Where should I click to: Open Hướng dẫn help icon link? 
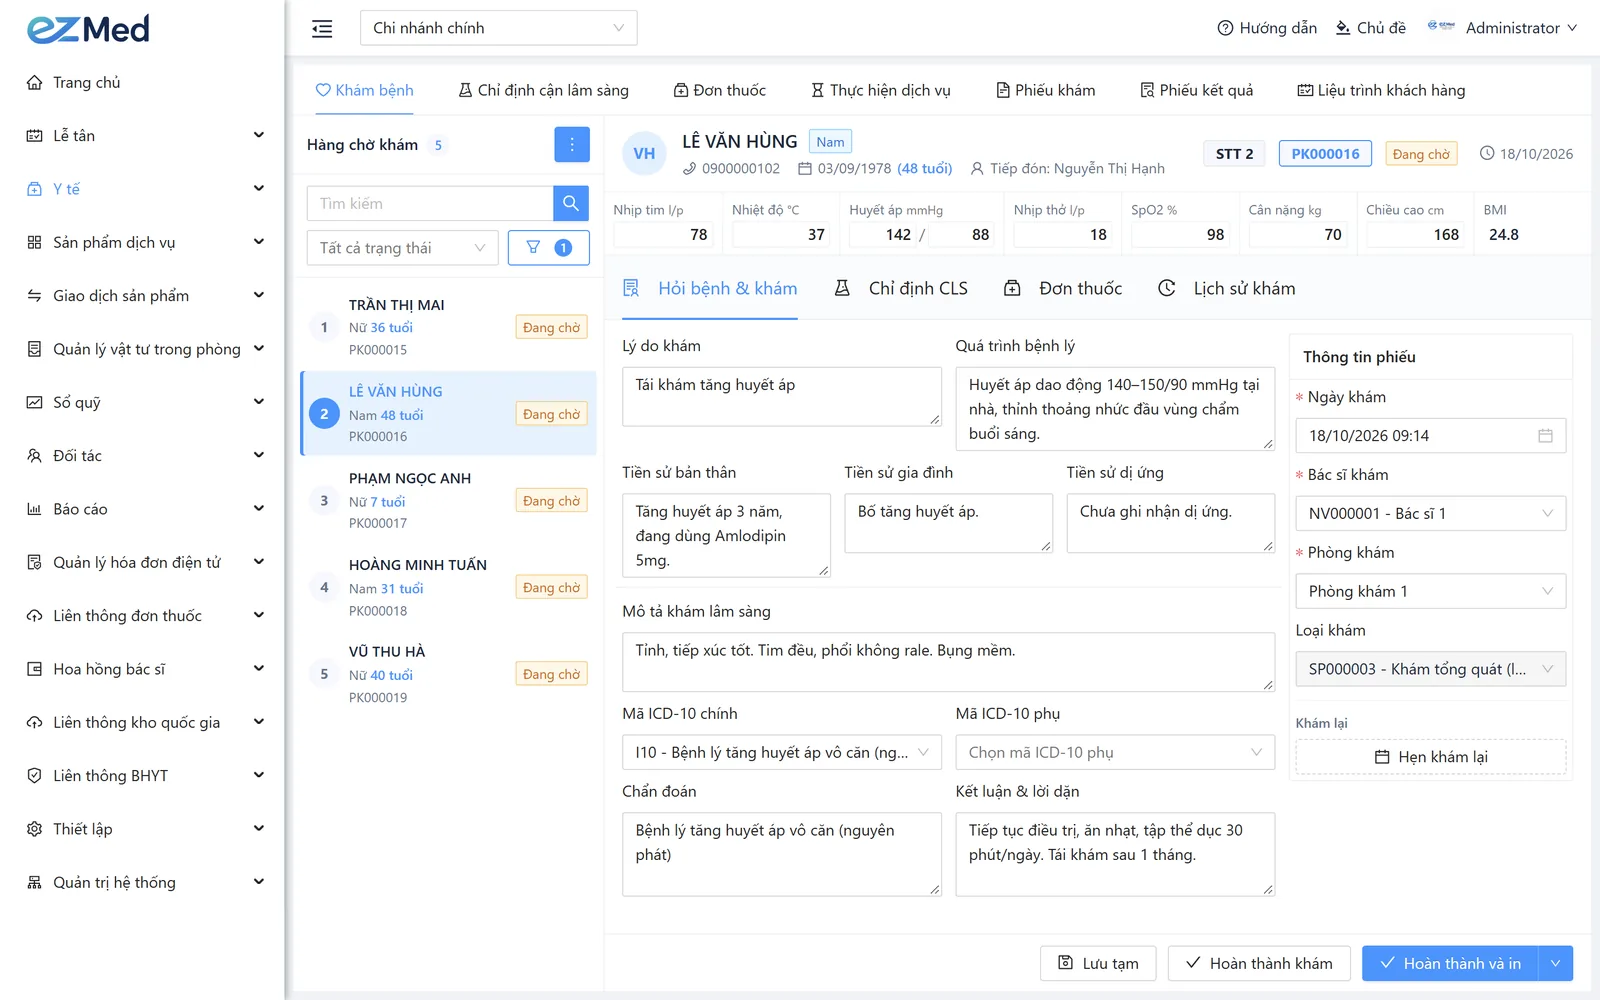click(1267, 28)
